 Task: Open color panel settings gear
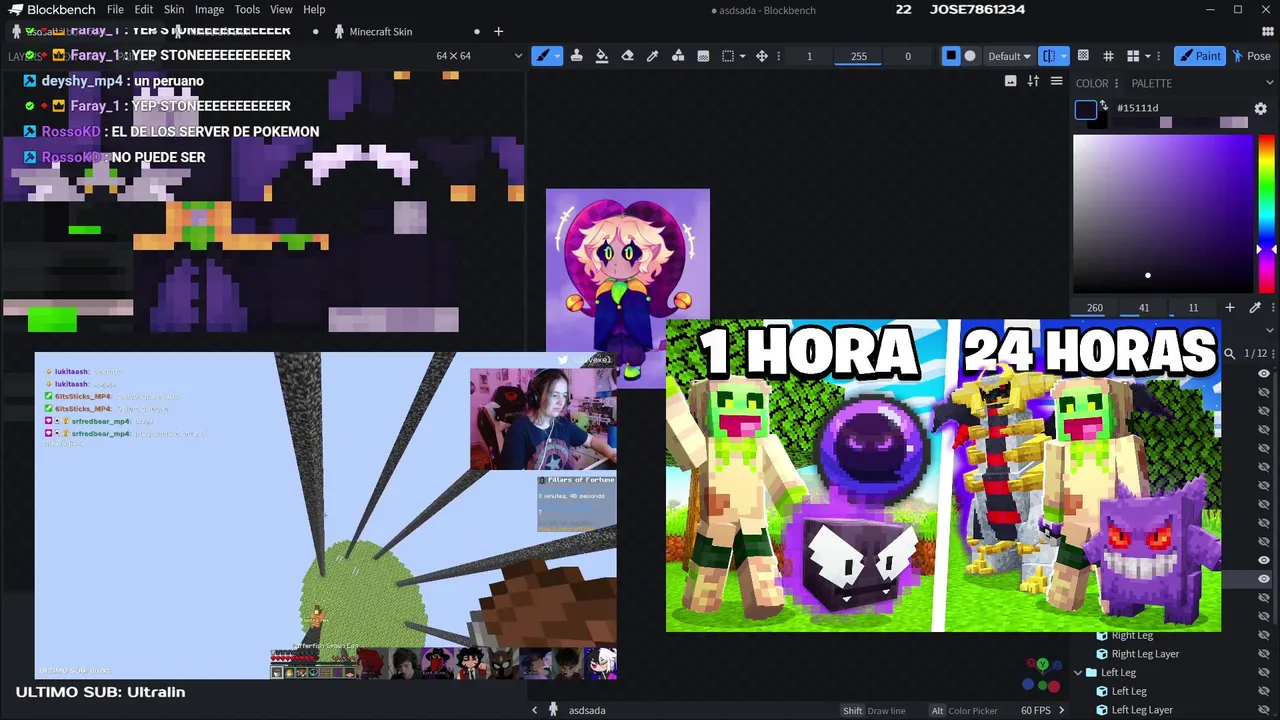(x=1261, y=108)
